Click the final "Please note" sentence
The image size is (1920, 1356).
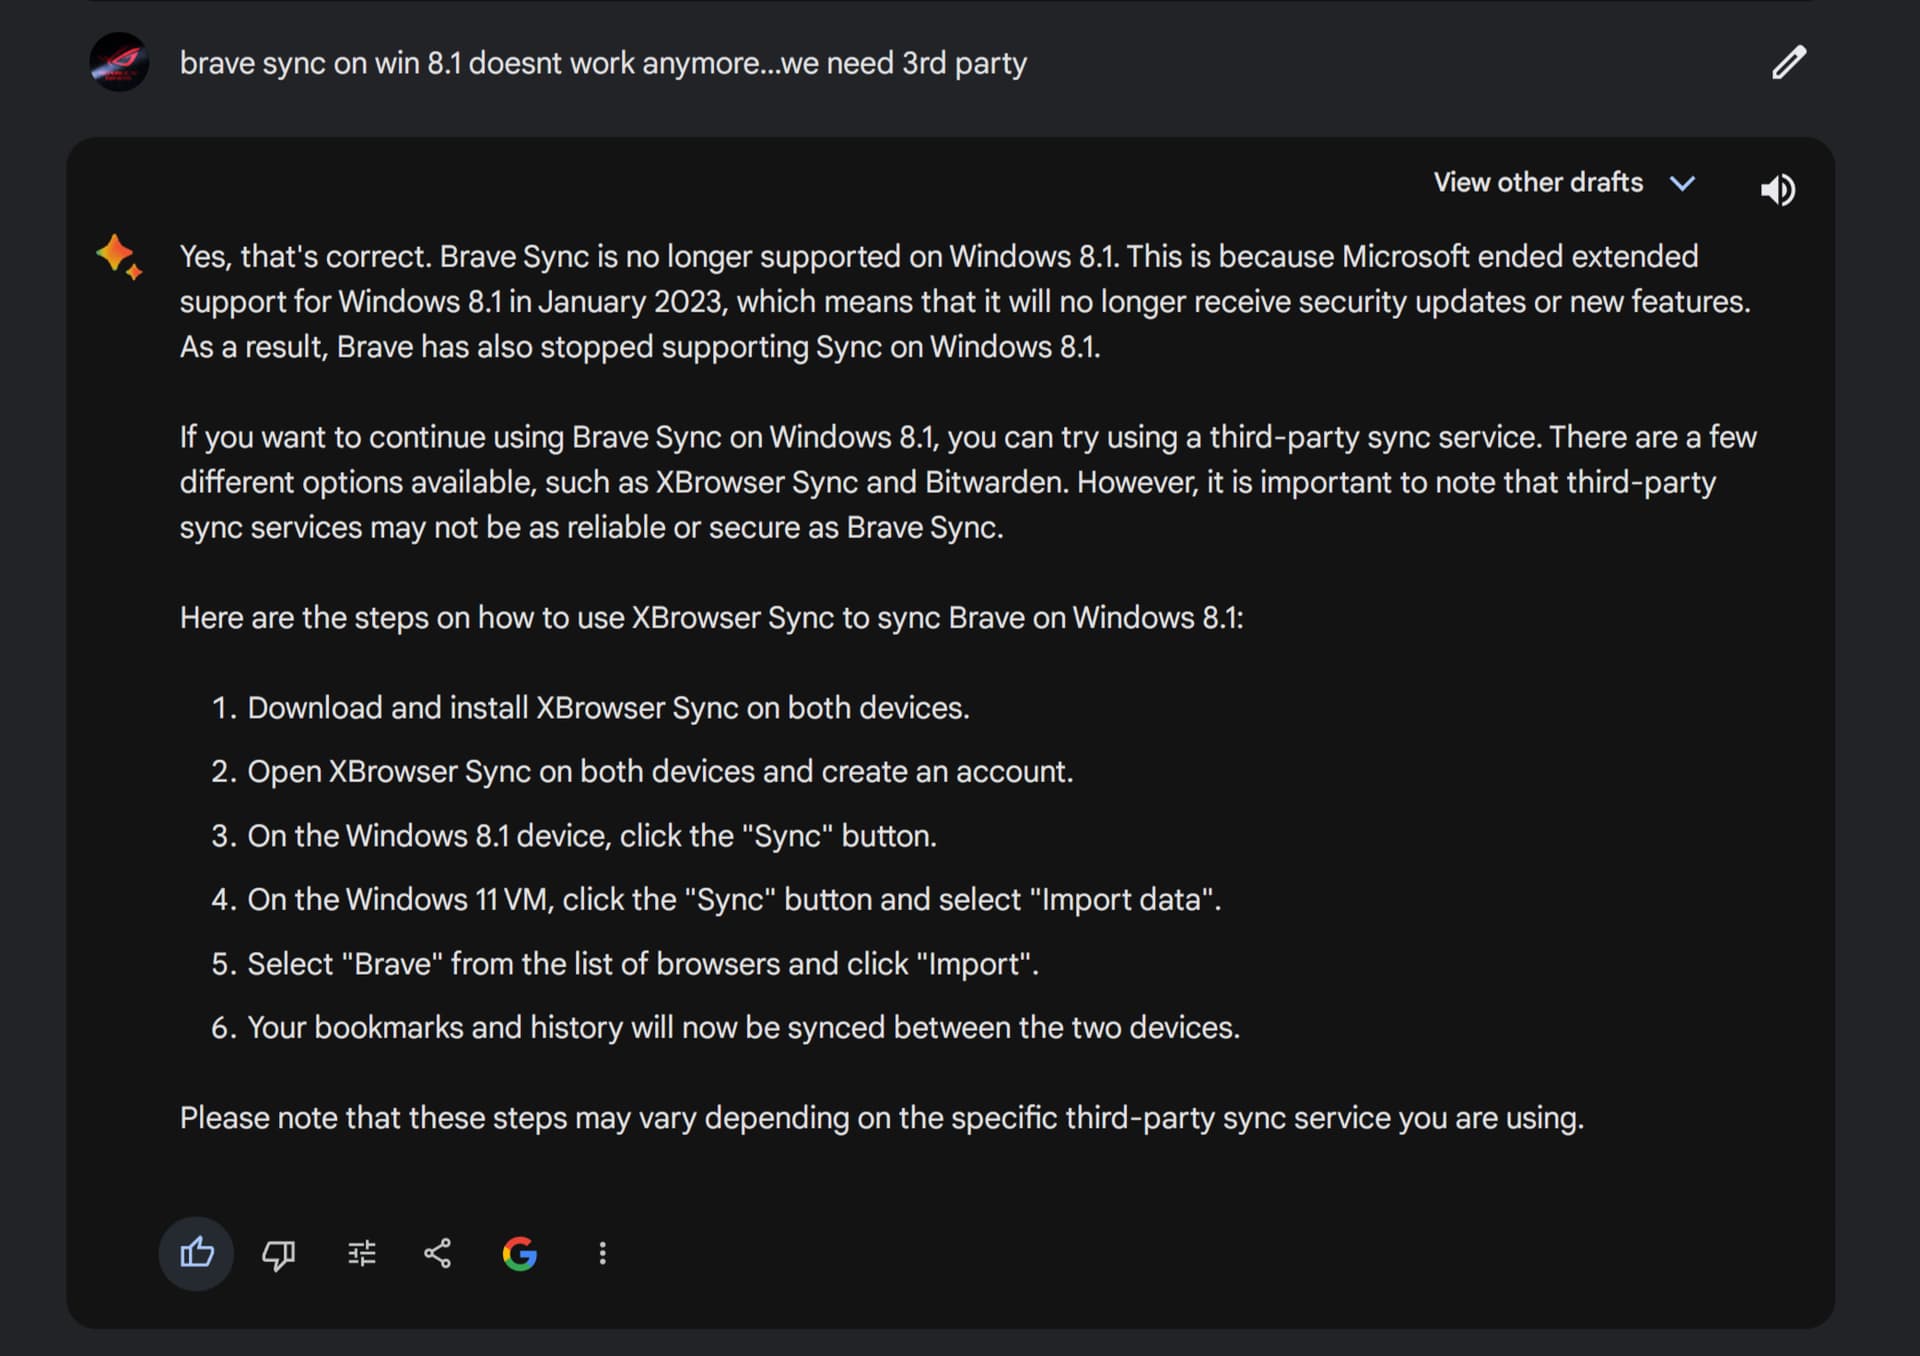(881, 1118)
